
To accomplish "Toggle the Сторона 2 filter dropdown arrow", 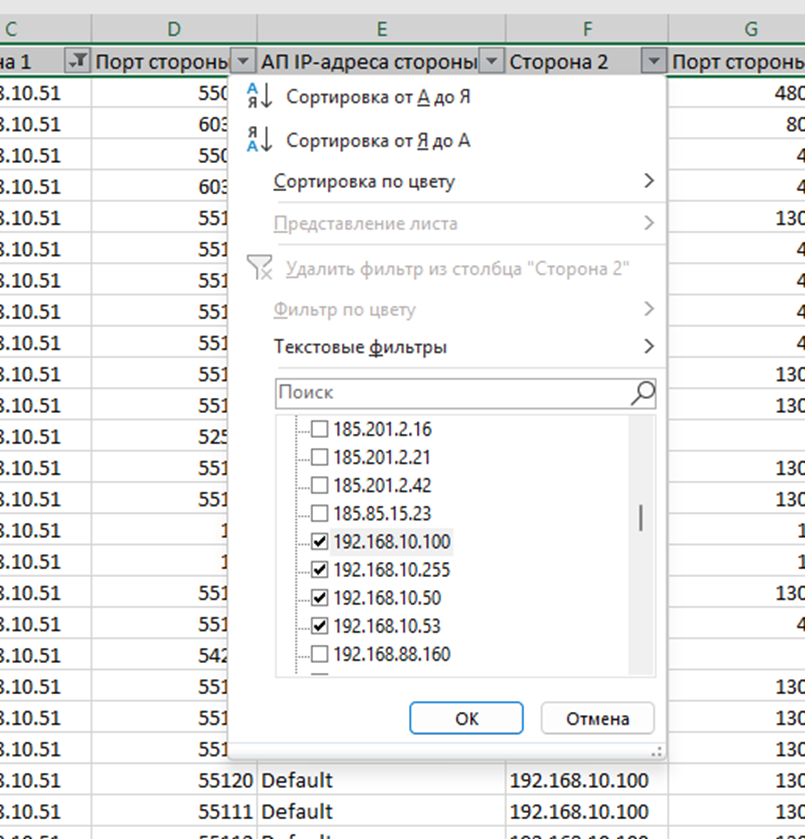I will point(653,62).
